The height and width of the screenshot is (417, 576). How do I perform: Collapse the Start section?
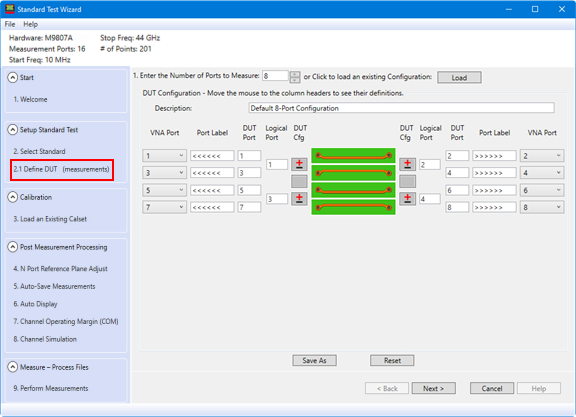tap(12, 78)
